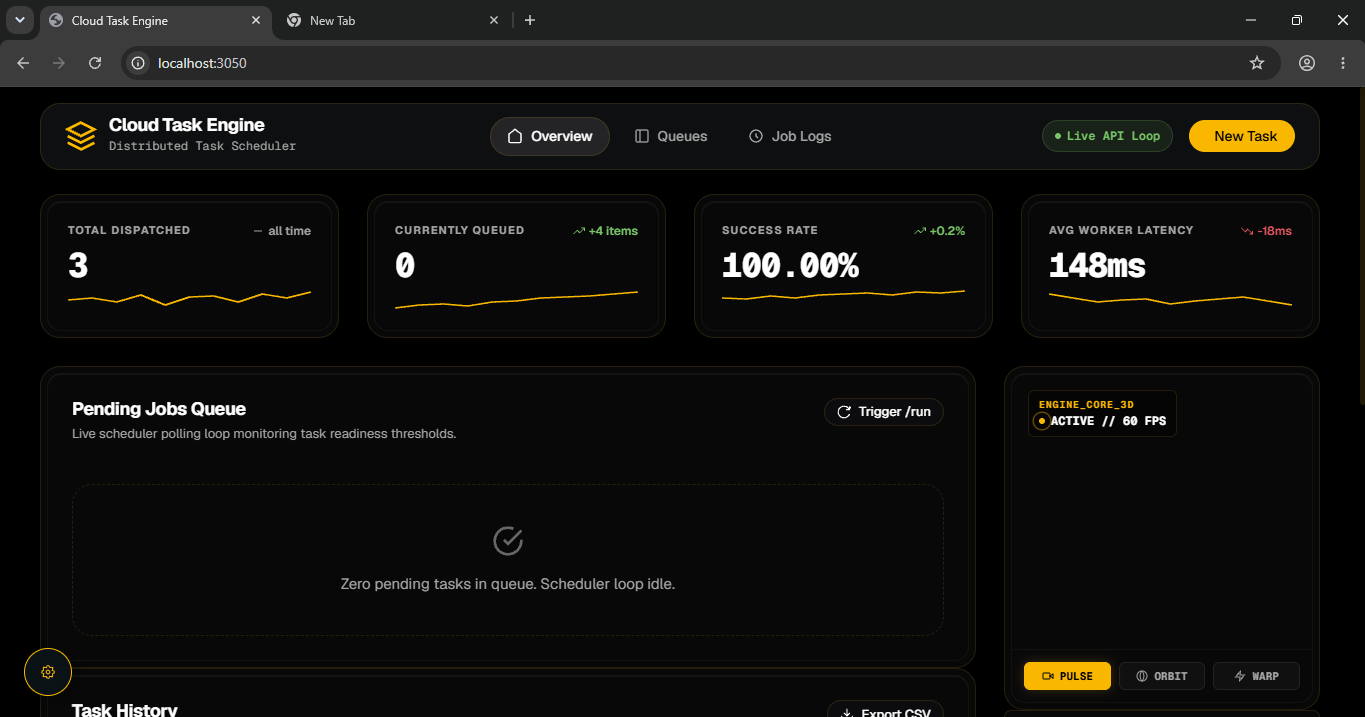
Task: Open a new browser tab with plus
Action: click(530, 20)
